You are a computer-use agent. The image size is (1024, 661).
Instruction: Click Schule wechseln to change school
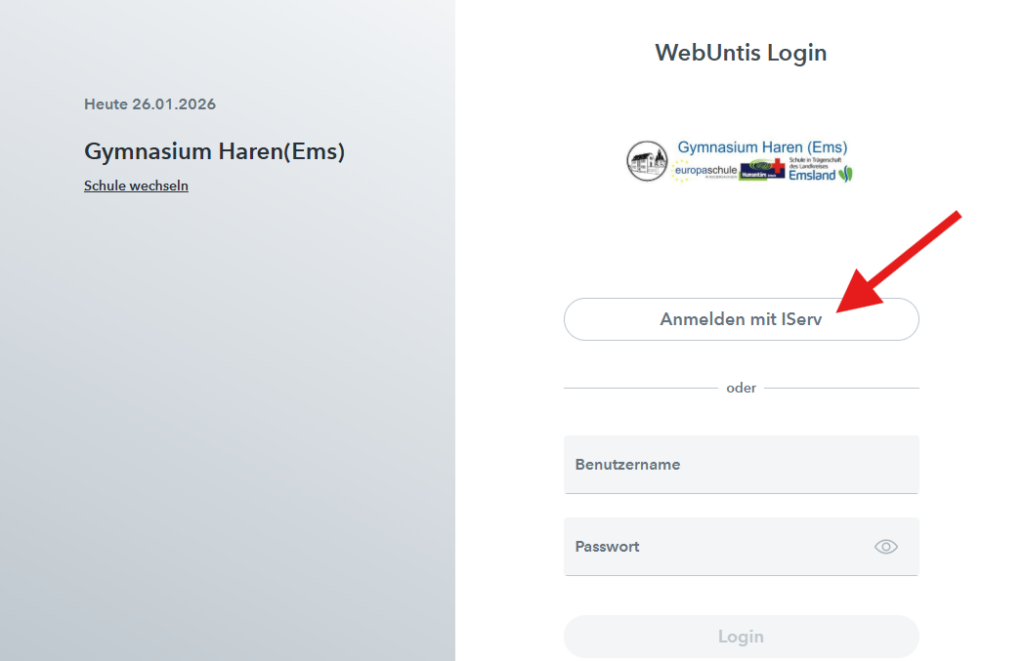click(136, 186)
